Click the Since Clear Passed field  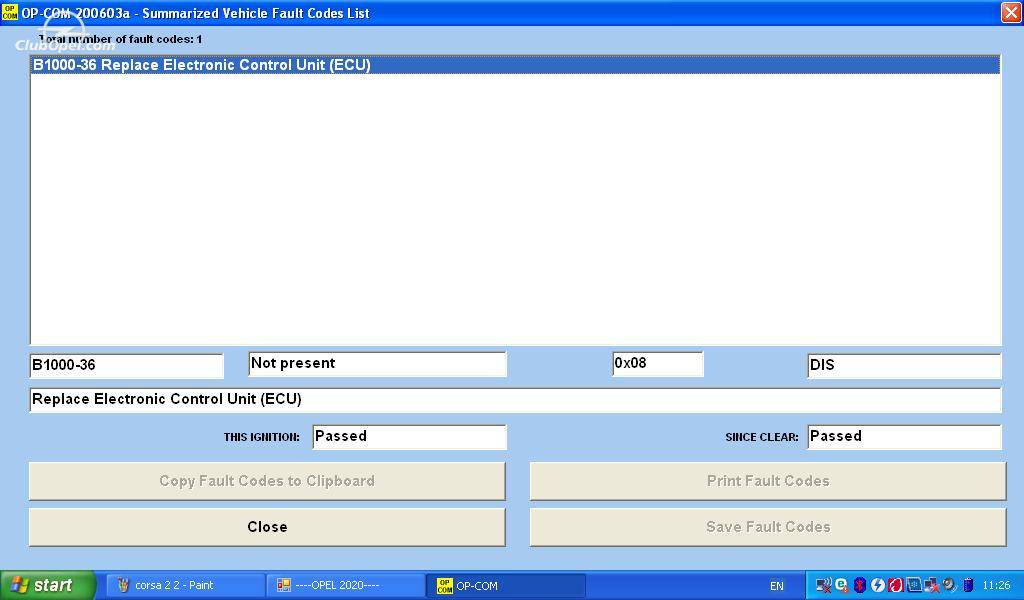pyautogui.click(x=904, y=437)
